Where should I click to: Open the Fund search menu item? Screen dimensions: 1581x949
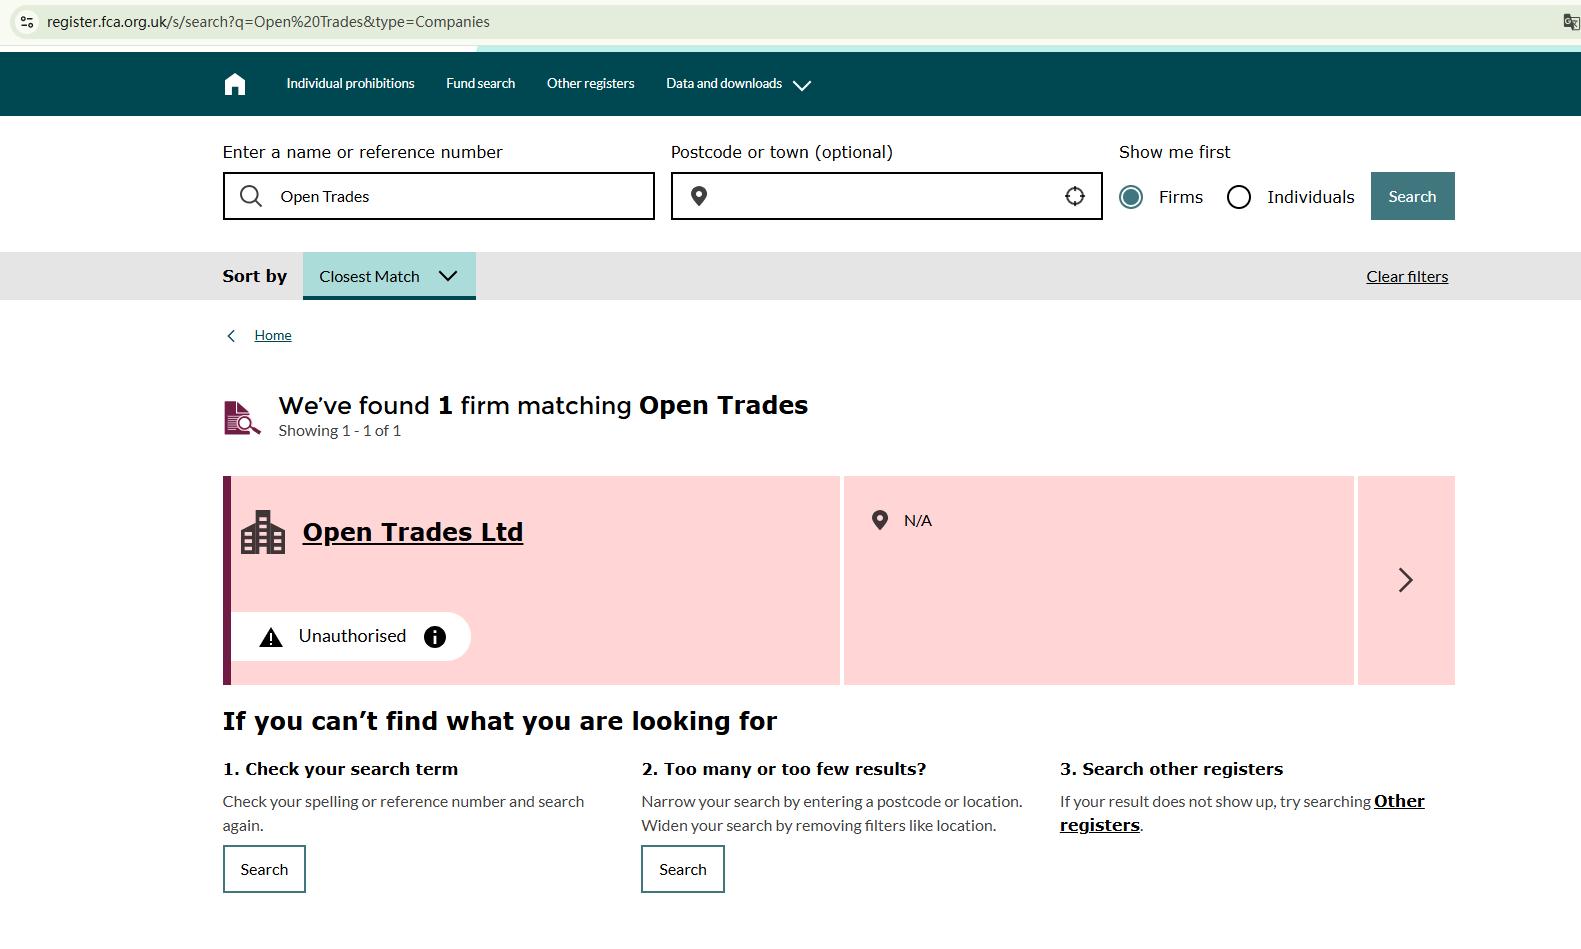(480, 84)
